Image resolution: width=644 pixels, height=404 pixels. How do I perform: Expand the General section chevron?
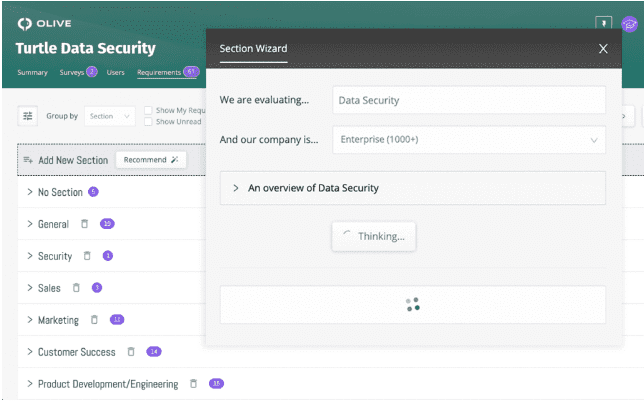[x=30, y=224]
